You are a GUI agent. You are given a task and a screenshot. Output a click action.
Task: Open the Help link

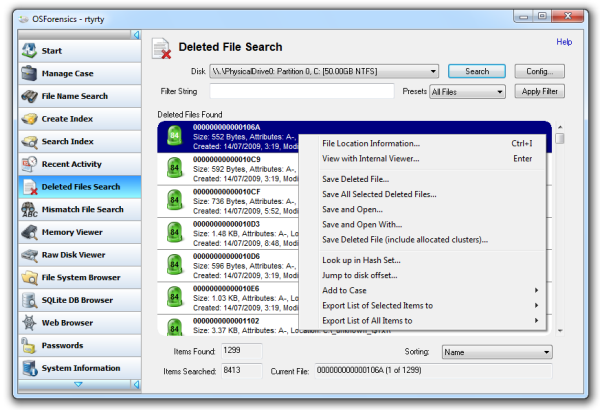pyautogui.click(x=564, y=42)
